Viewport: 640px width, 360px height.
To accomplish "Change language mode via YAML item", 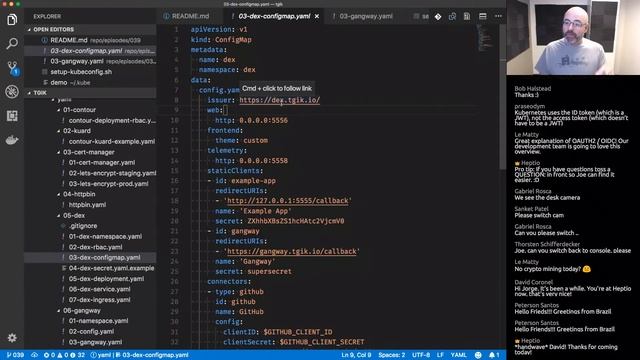I will (458, 355).
